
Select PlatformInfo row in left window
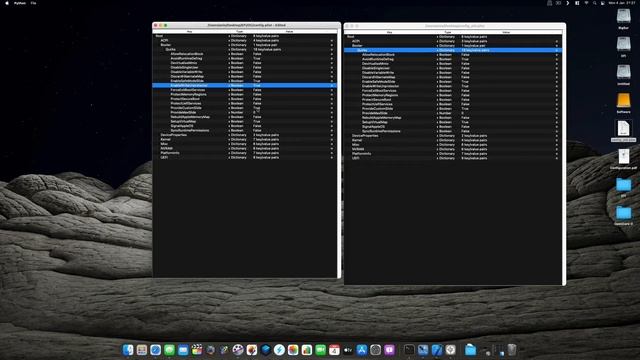(244, 153)
